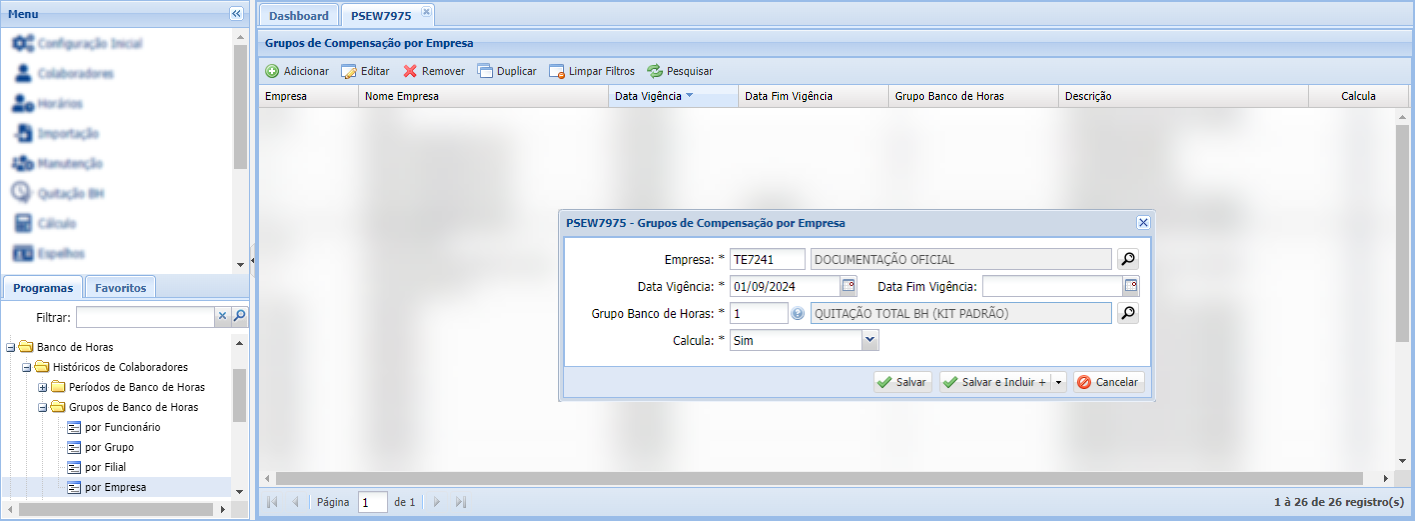Switch to the Favoritos tab

point(120,287)
